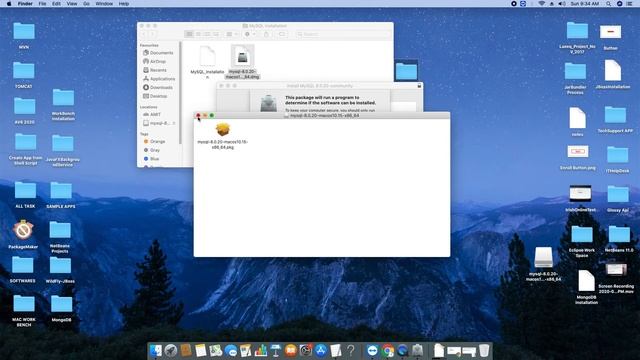Viewport: 640px width, 360px height.
Task: Open the Trash in the Dock
Action: pyautogui.click(x=484, y=350)
